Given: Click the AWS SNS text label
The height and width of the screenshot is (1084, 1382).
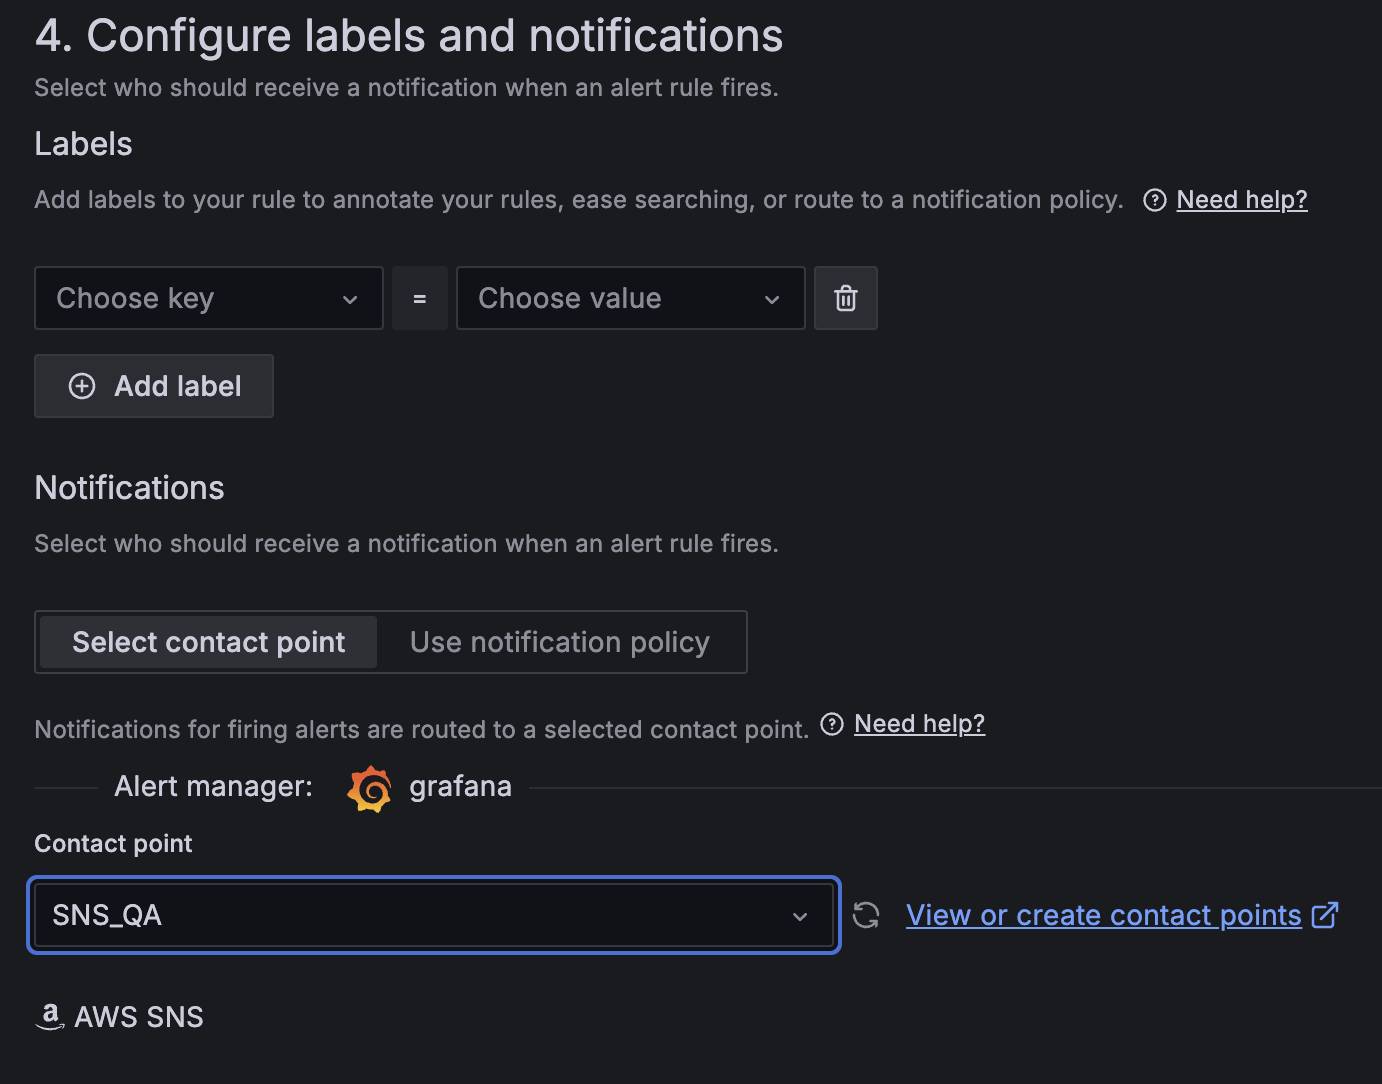Looking at the screenshot, I should 138,1016.
